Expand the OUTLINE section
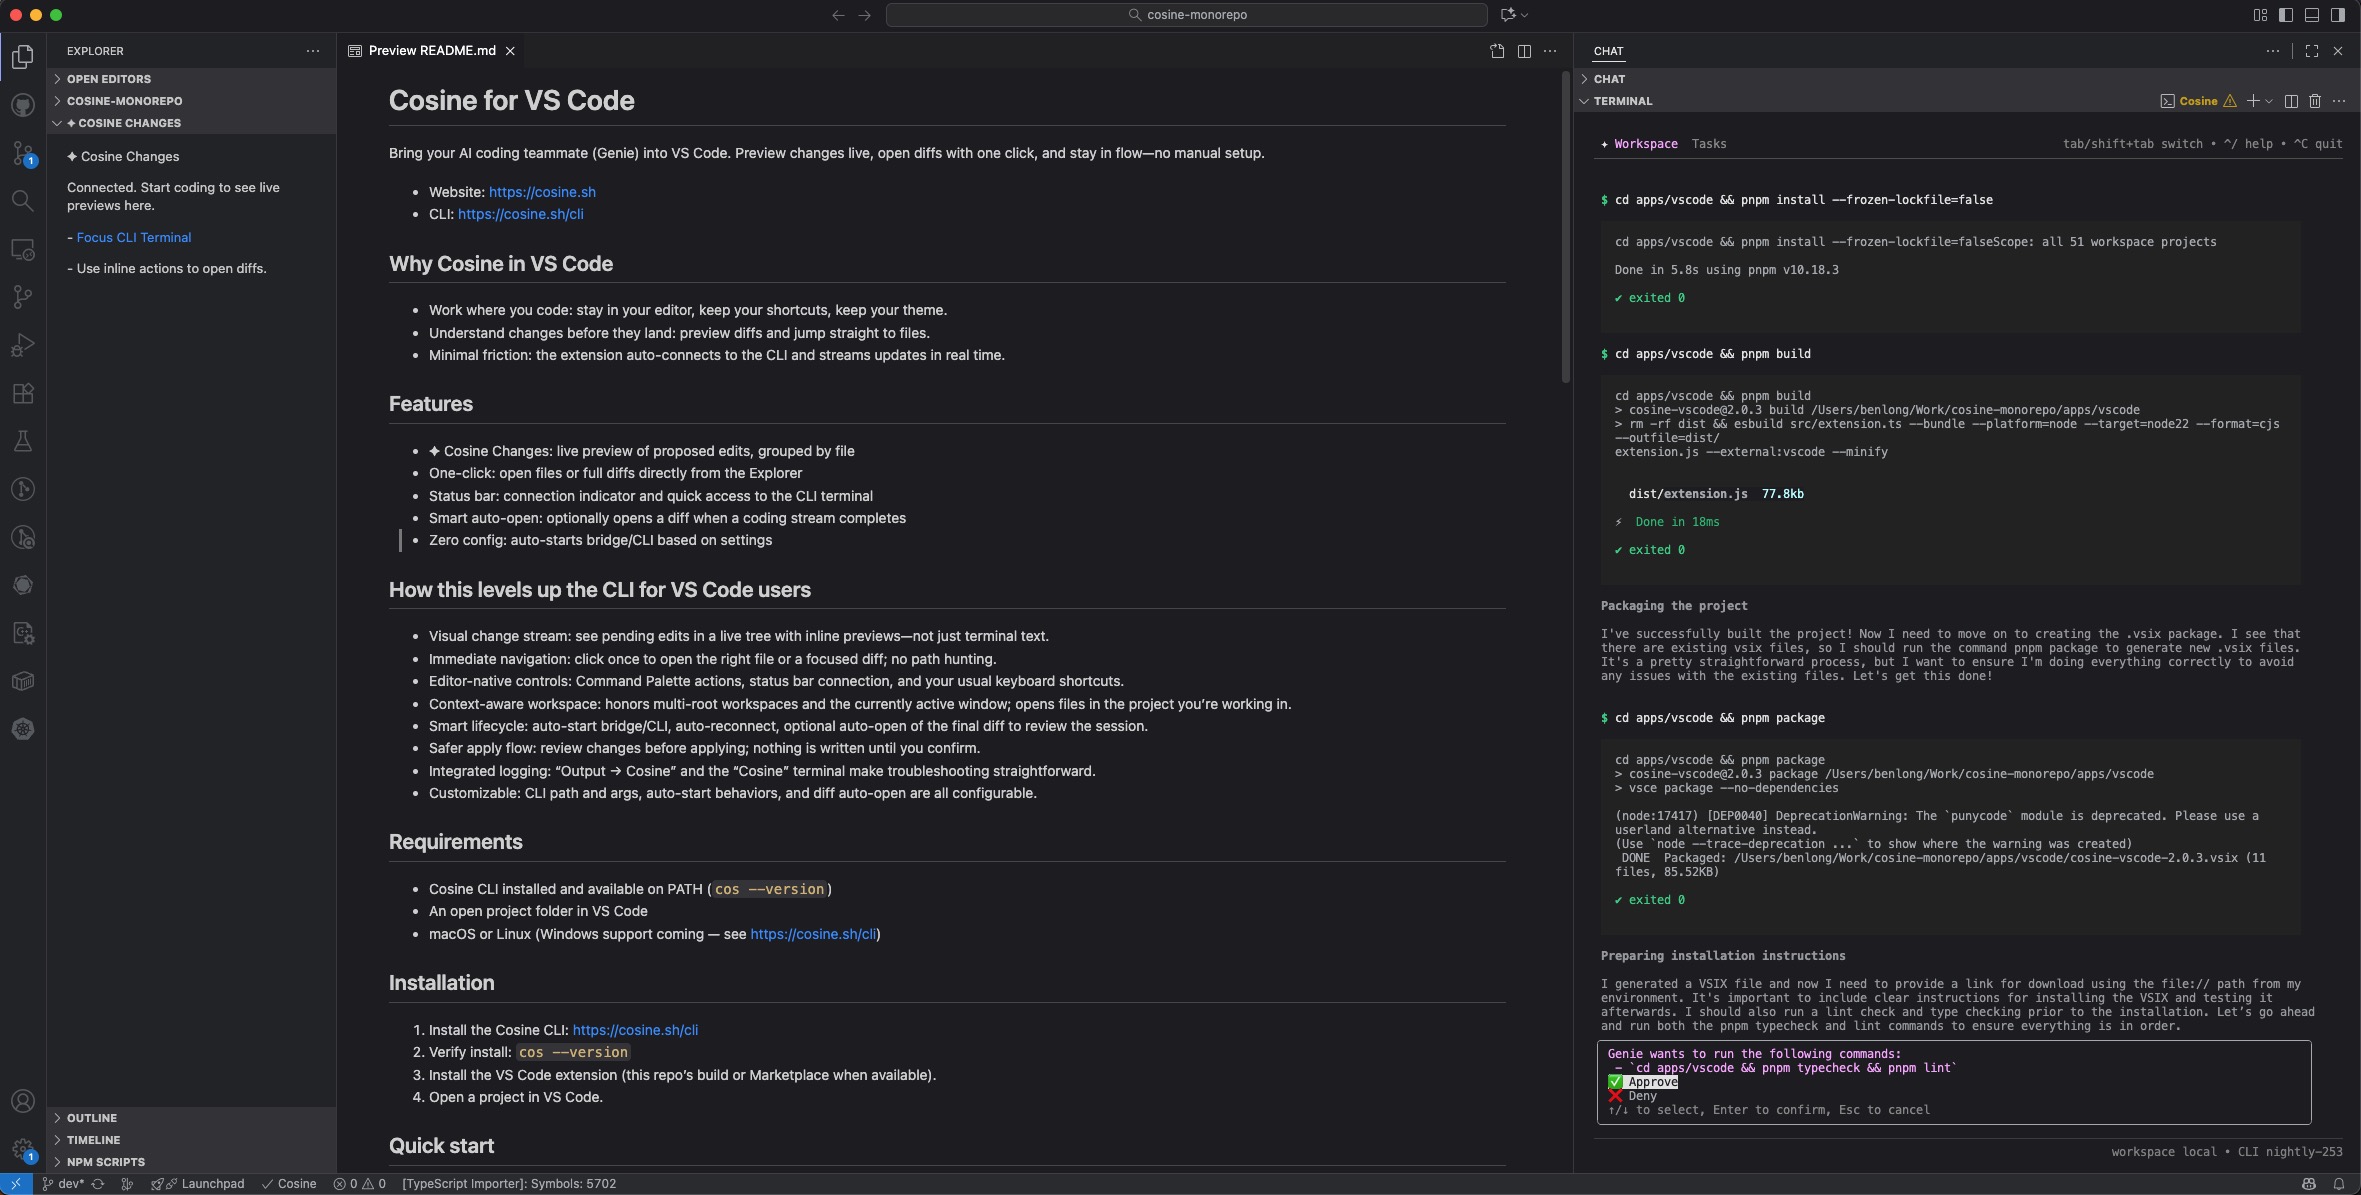Screen dimensions: 2361x1195 point(92,1118)
